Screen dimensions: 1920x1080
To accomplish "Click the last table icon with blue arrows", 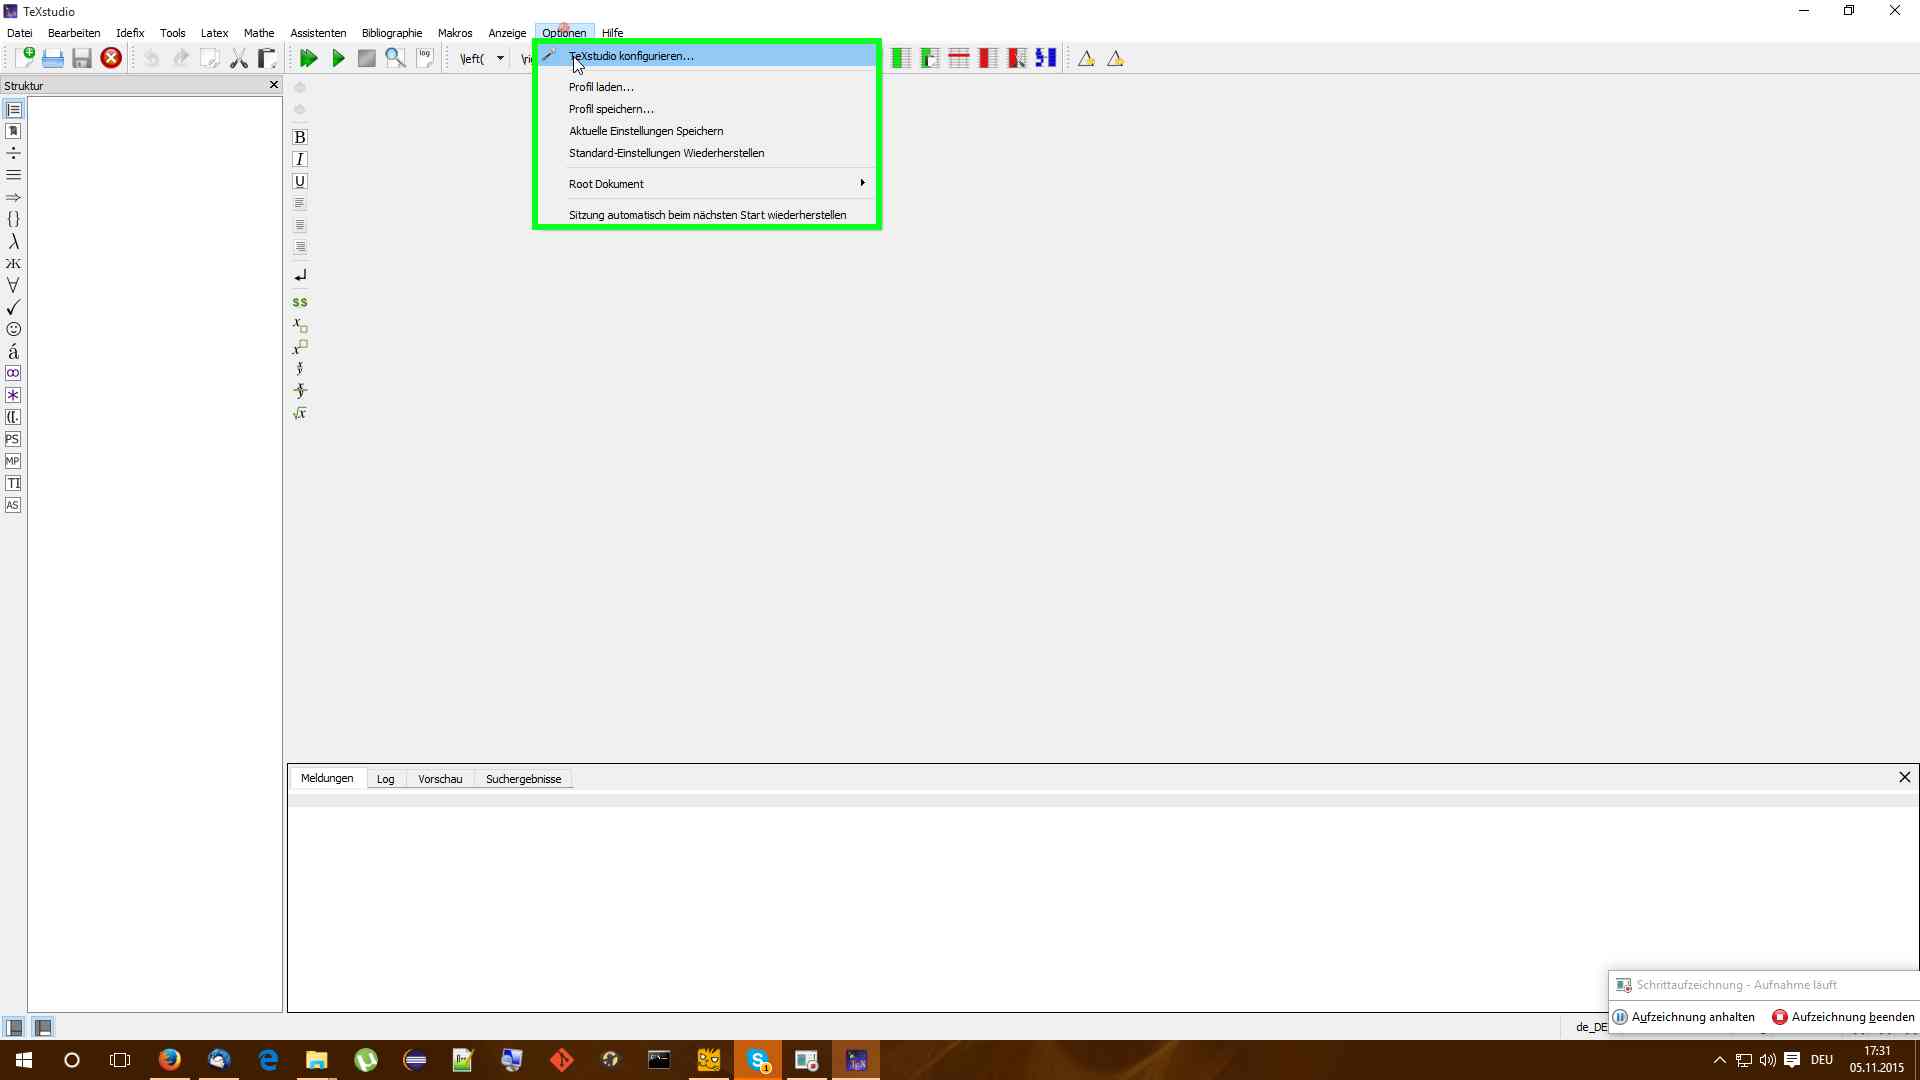I will point(1045,58).
